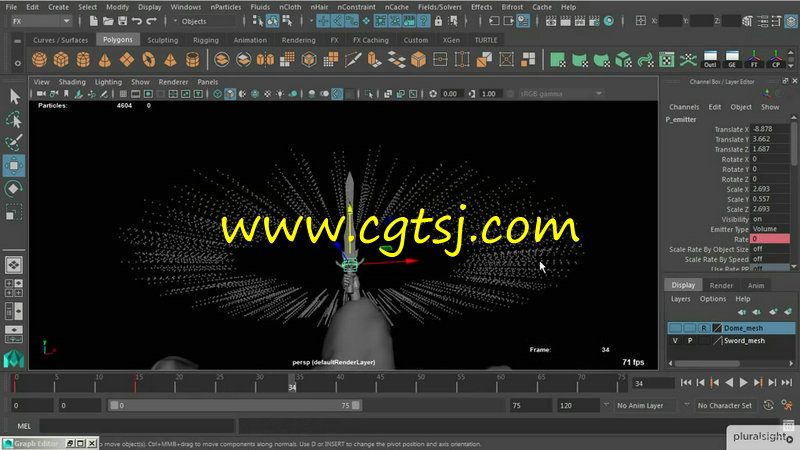The image size is (800, 450).
Task: Create a polygon cone from the shelf
Action: point(105,60)
